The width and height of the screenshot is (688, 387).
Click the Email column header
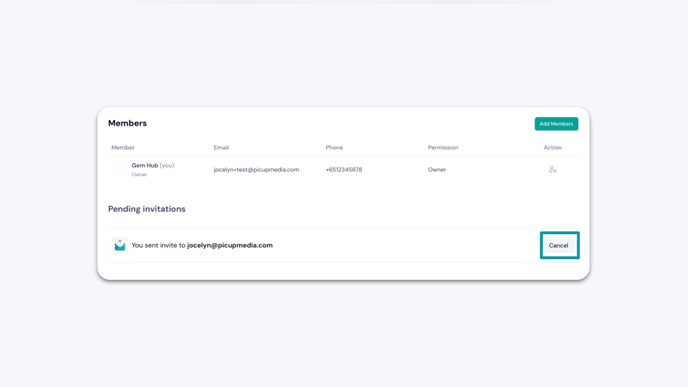tap(221, 147)
